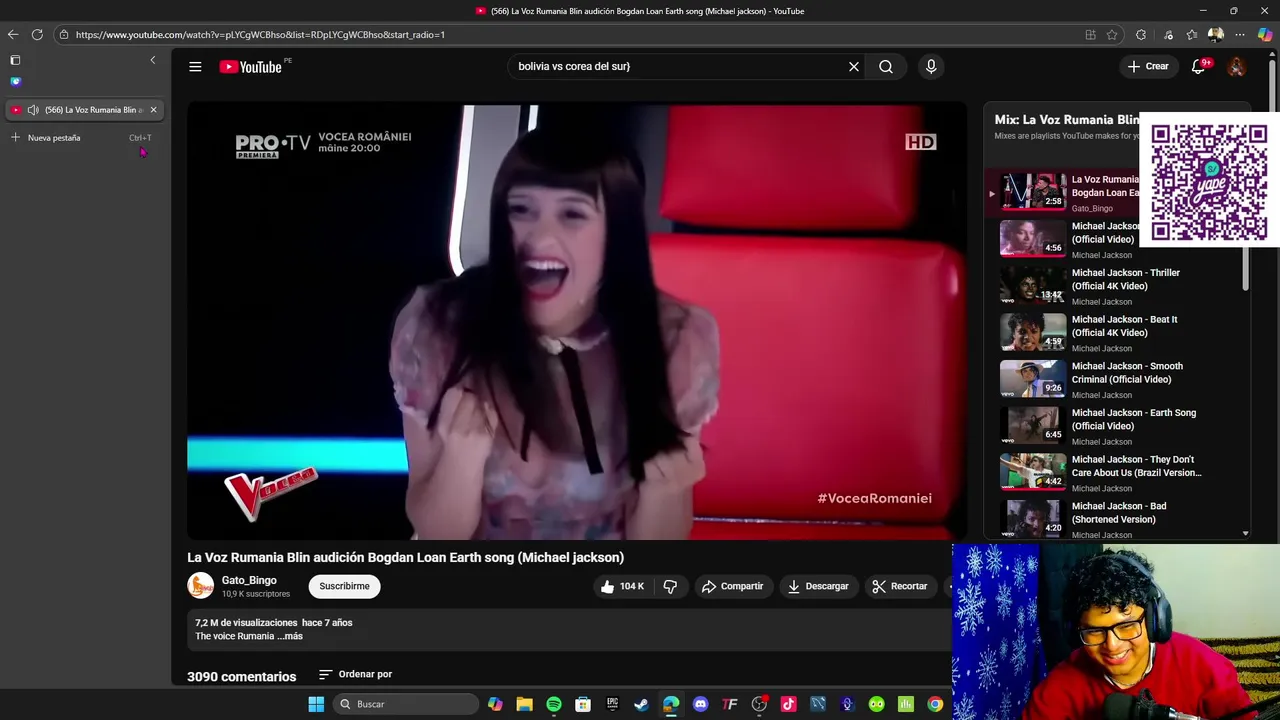Submit search with magnifier icon
The image size is (1280, 720).
[x=886, y=66]
